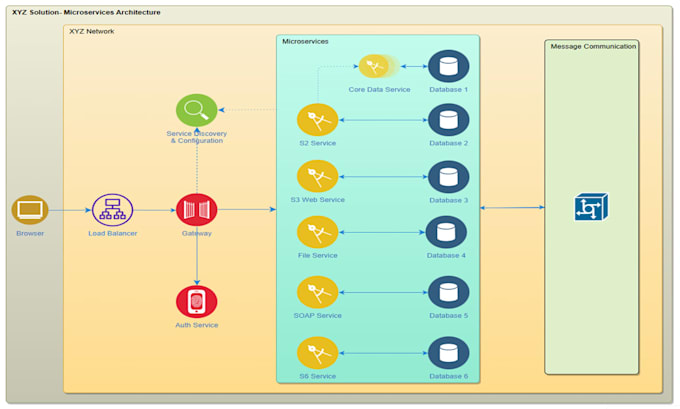Click the 'Database 5' label
Screen dimensions: 680x409
[448, 315]
